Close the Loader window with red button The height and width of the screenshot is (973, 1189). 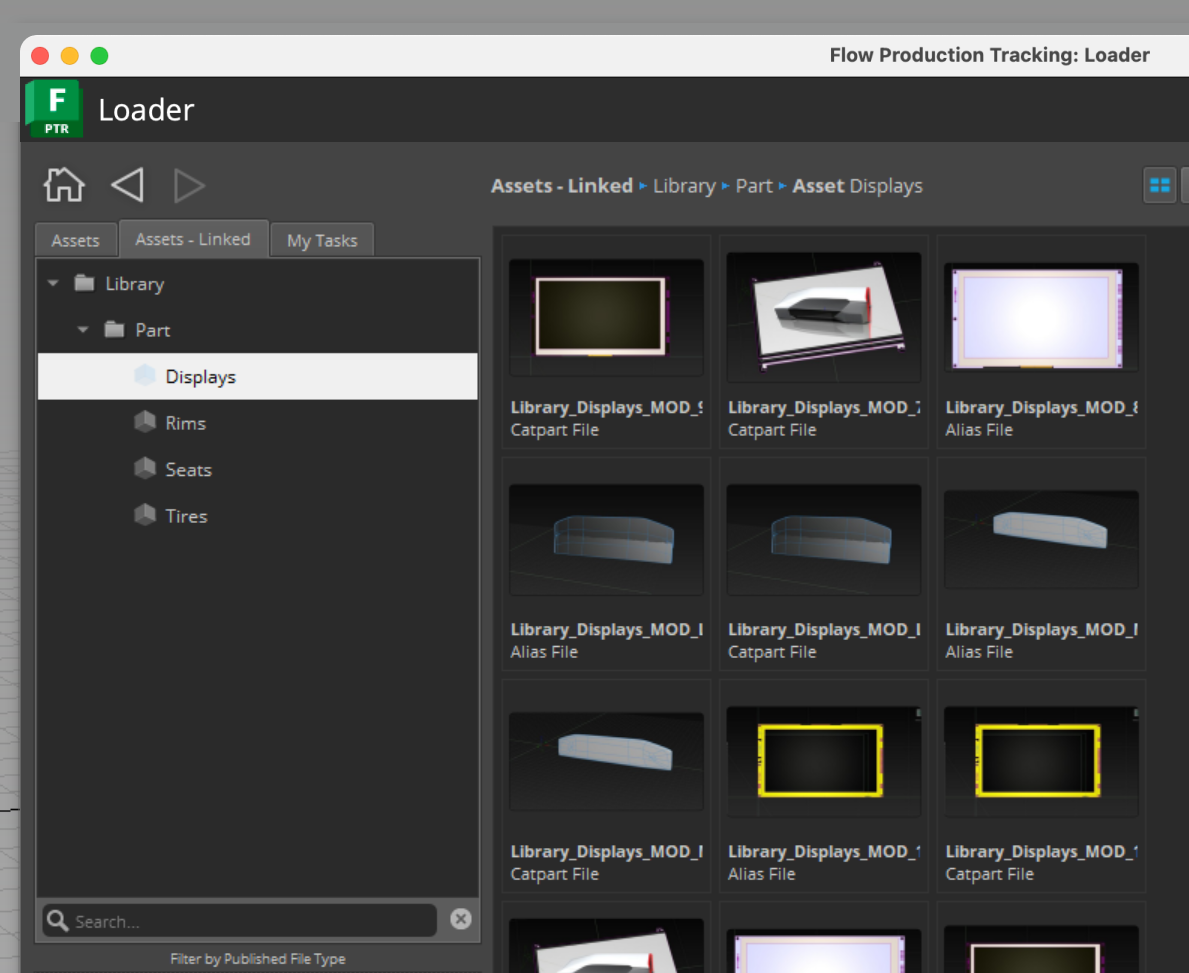coord(40,55)
